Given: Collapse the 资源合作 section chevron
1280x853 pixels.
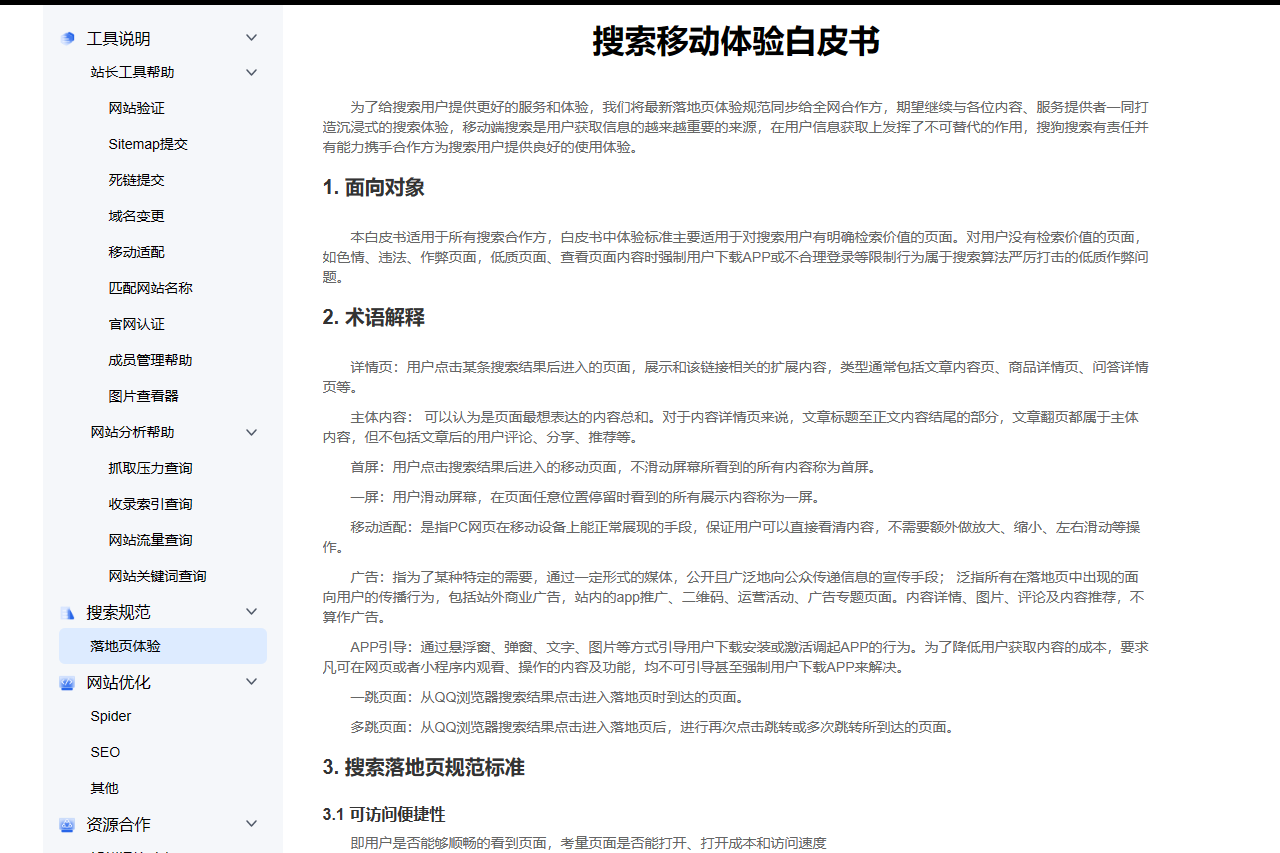Looking at the screenshot, I should pos(251,824).
